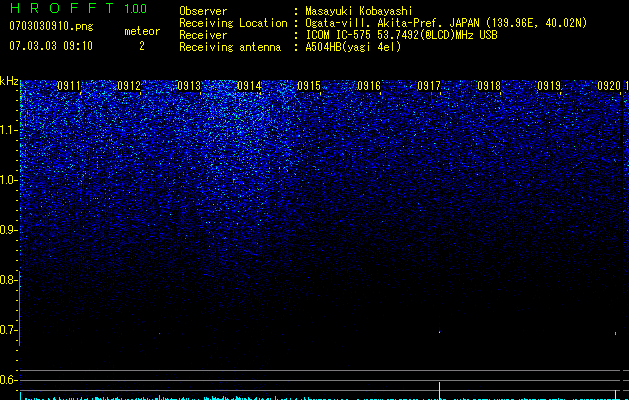Viewport: 629px width, 400px height.
Task: Click the cyan echo dot below 0920
Action: [x=616, y=333]
